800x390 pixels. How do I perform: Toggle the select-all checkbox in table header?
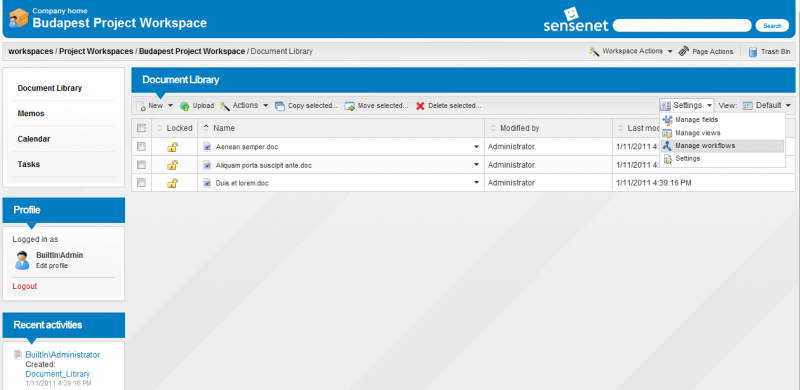coord(141,128)
